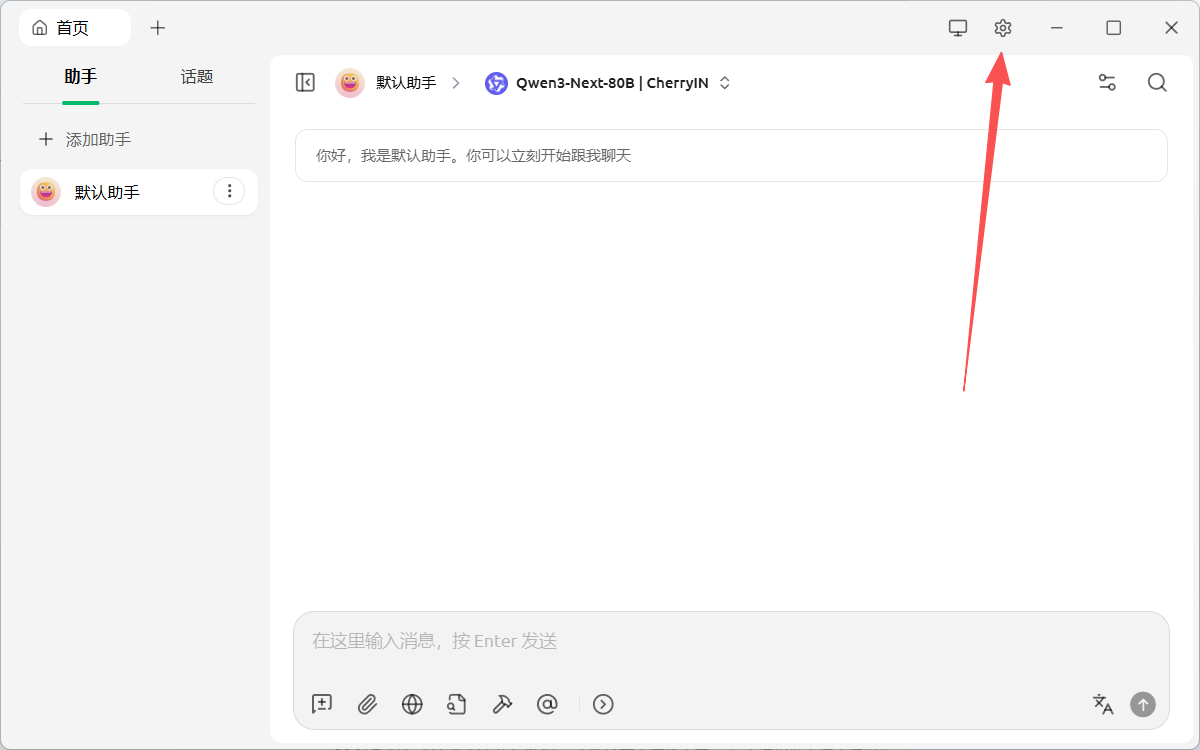Click the translate icon in input bar
Viewport: 1200px width, 750px height.
pyautogui.click(x=1103, y=704)
